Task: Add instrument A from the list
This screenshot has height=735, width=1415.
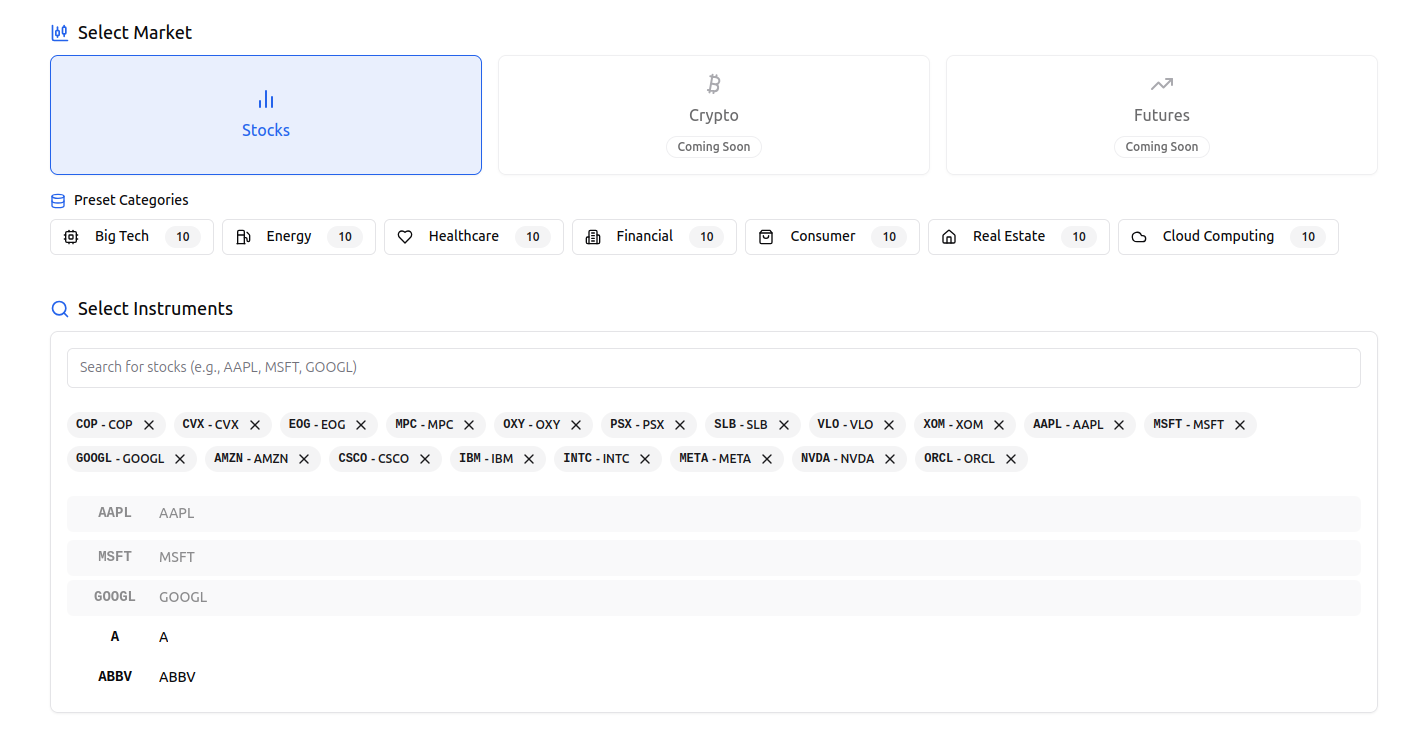Action: click(x=714, y=637)
